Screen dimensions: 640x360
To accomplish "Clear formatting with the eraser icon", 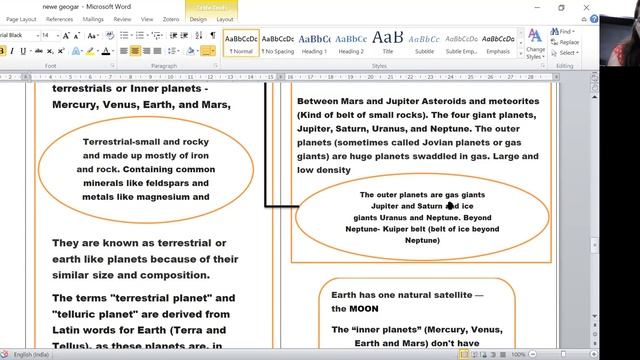I will pos(110,36).
